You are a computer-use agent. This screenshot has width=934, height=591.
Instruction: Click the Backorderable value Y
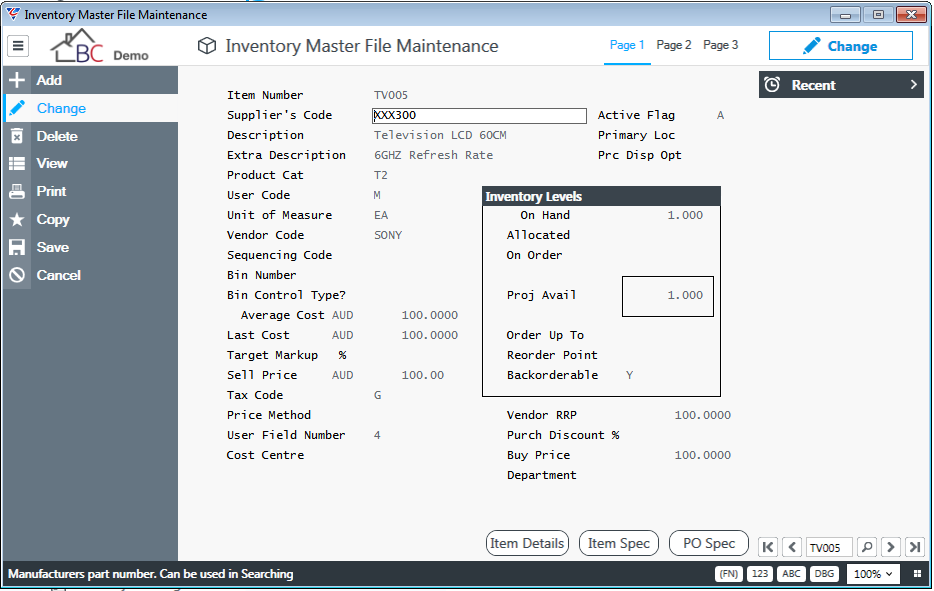[x=630, y=375]
